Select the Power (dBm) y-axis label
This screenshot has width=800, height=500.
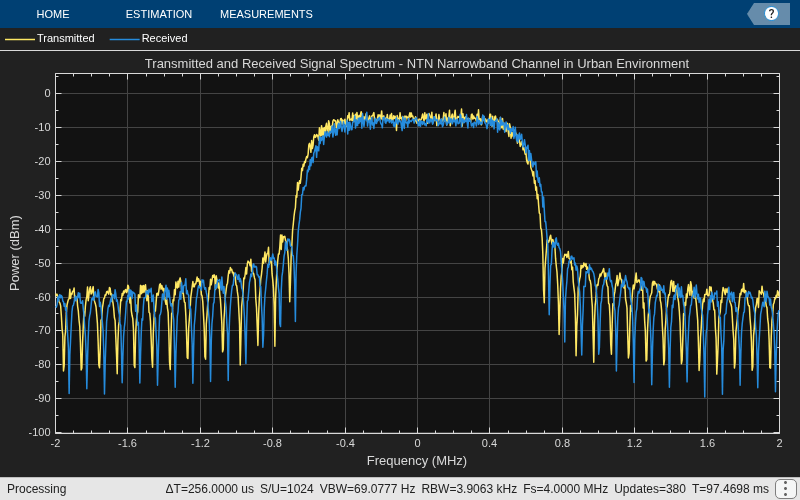point(15,254)
